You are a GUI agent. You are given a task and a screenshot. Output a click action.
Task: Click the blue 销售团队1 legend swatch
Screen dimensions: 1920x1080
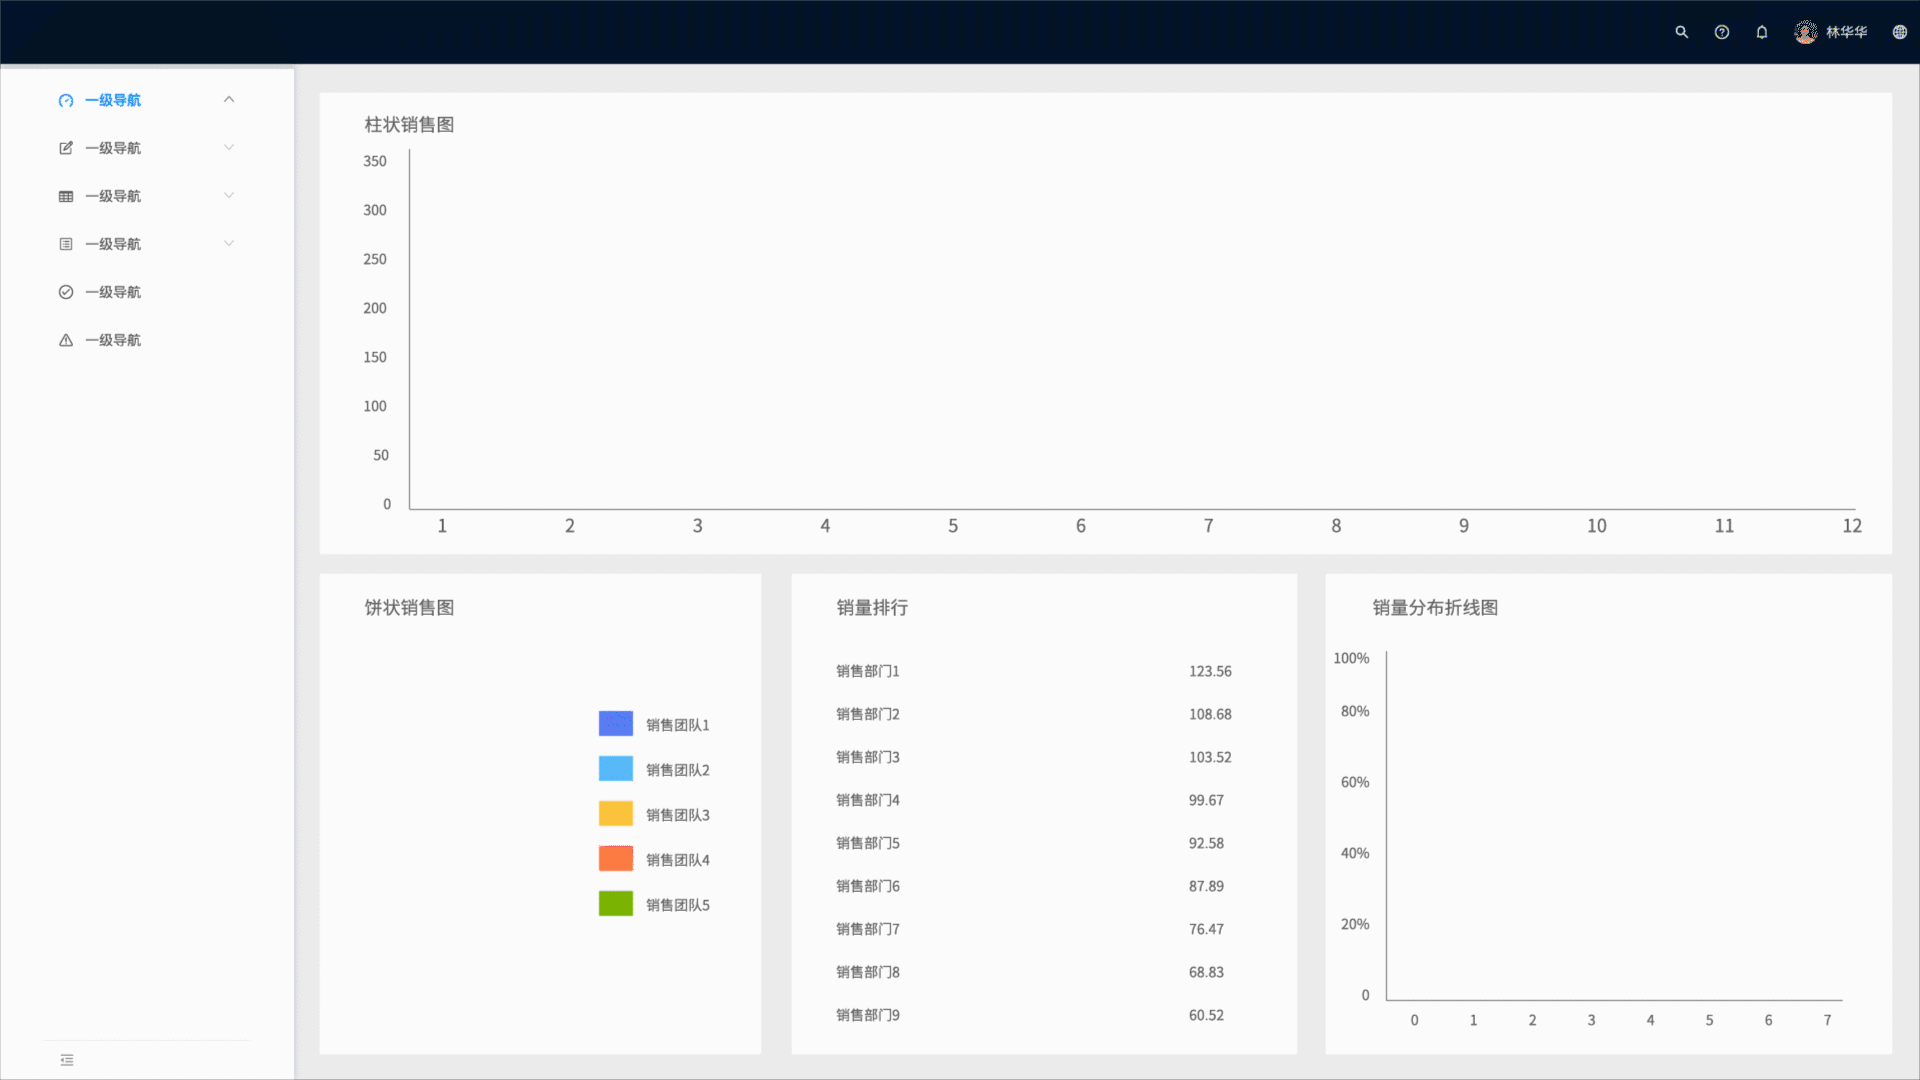pos(616,723)
